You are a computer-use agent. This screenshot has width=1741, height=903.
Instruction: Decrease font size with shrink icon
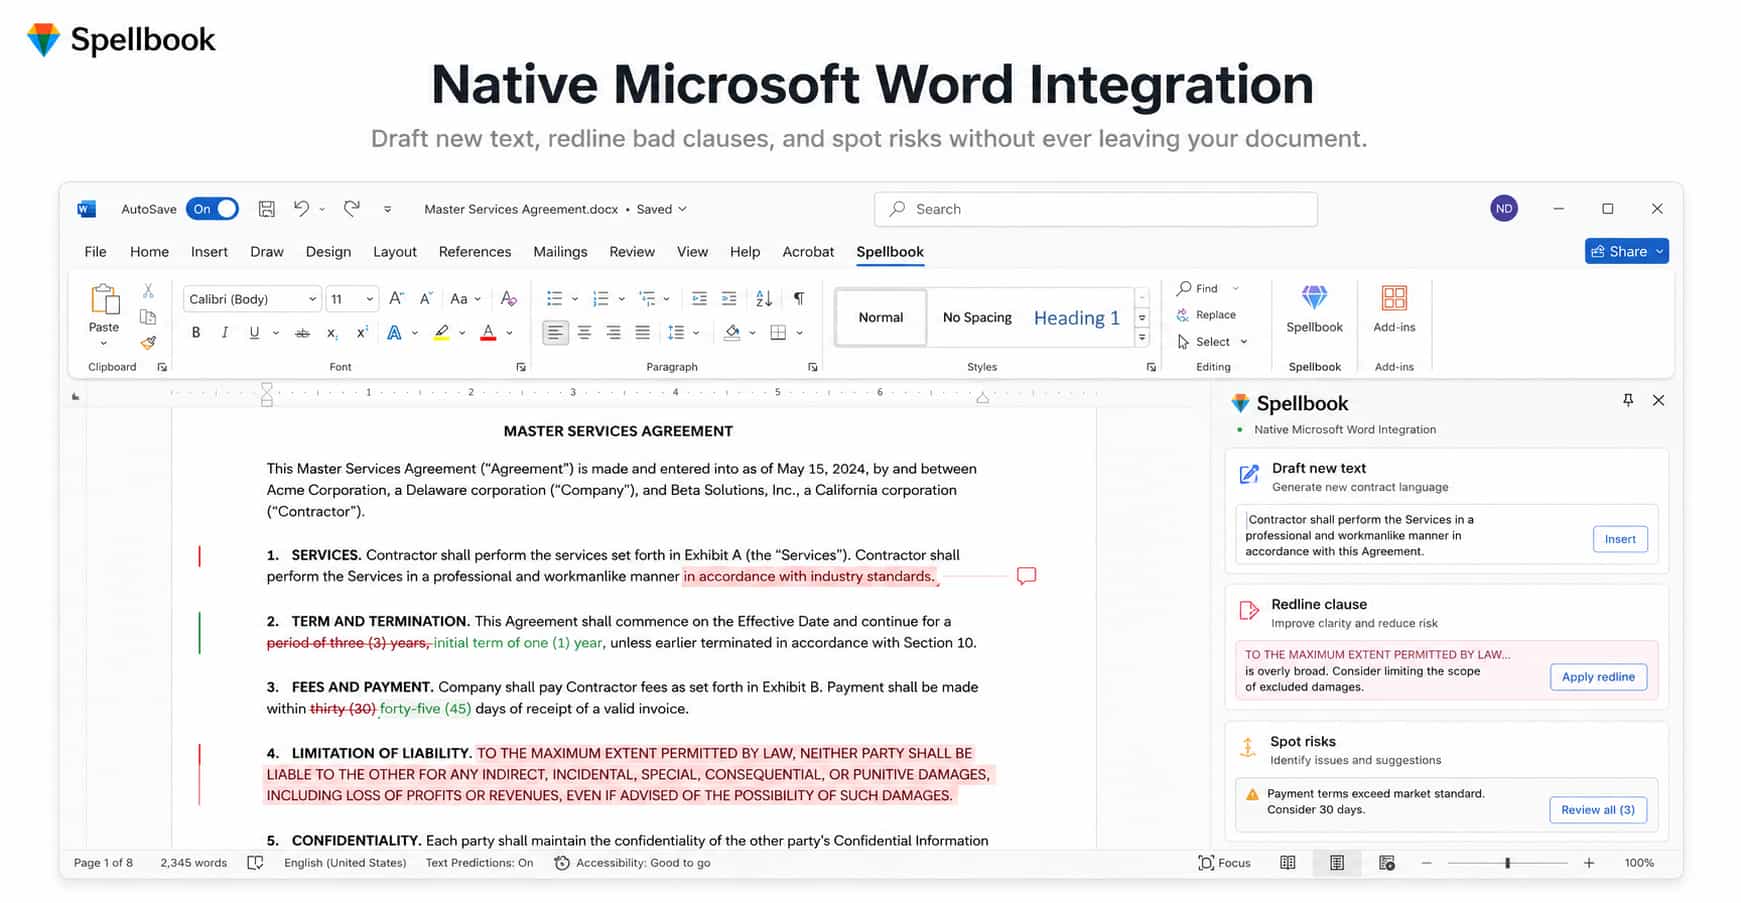(426, 298)
